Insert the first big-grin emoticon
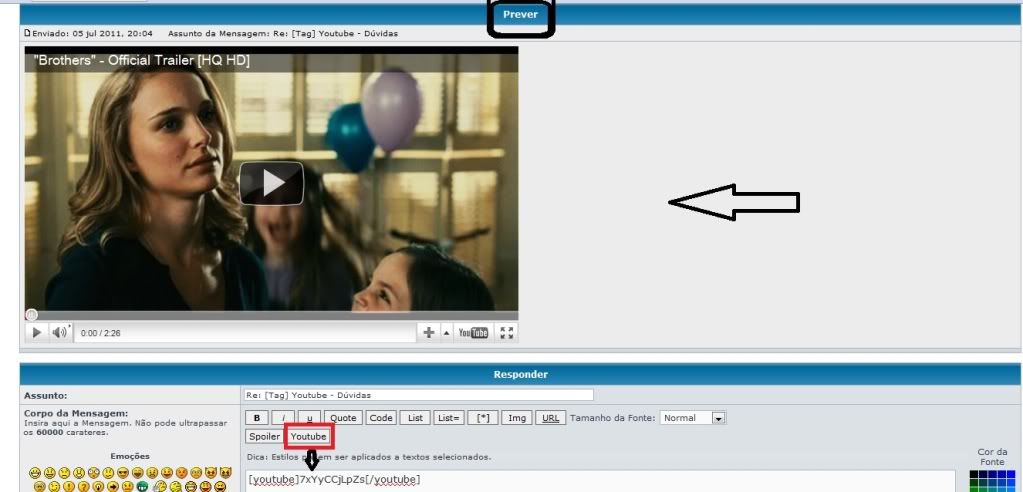The height and width of the screenshot is (492, 1023). point(35,472)
